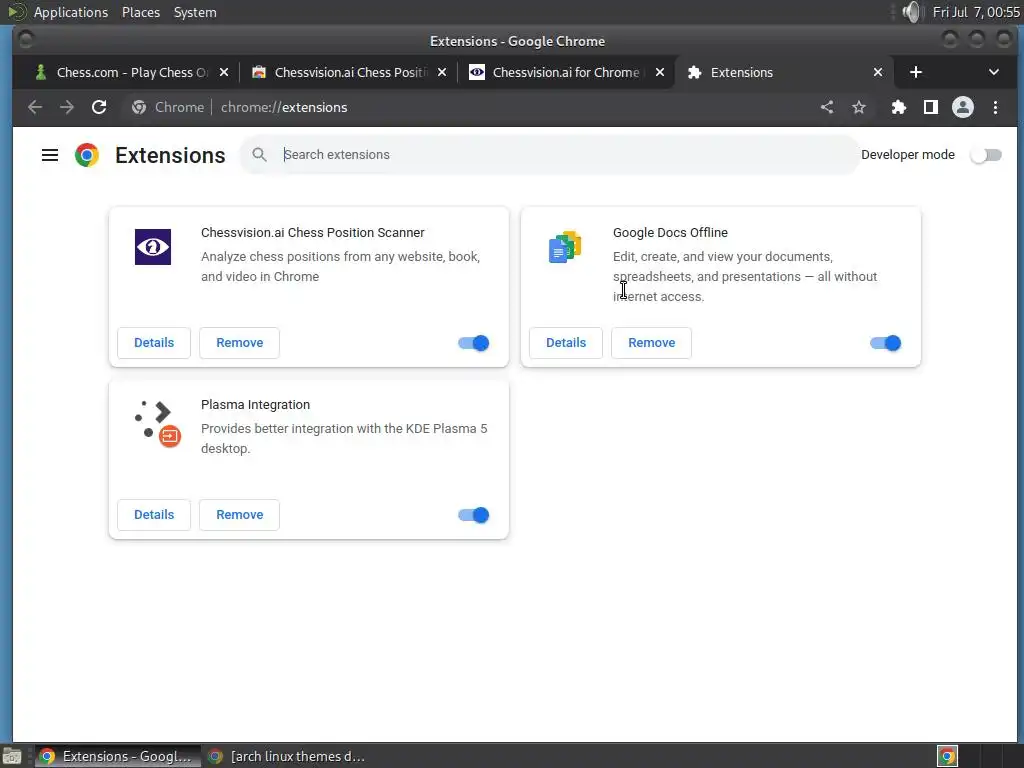Focus the Search extensions field

click(x=550, y=155)
